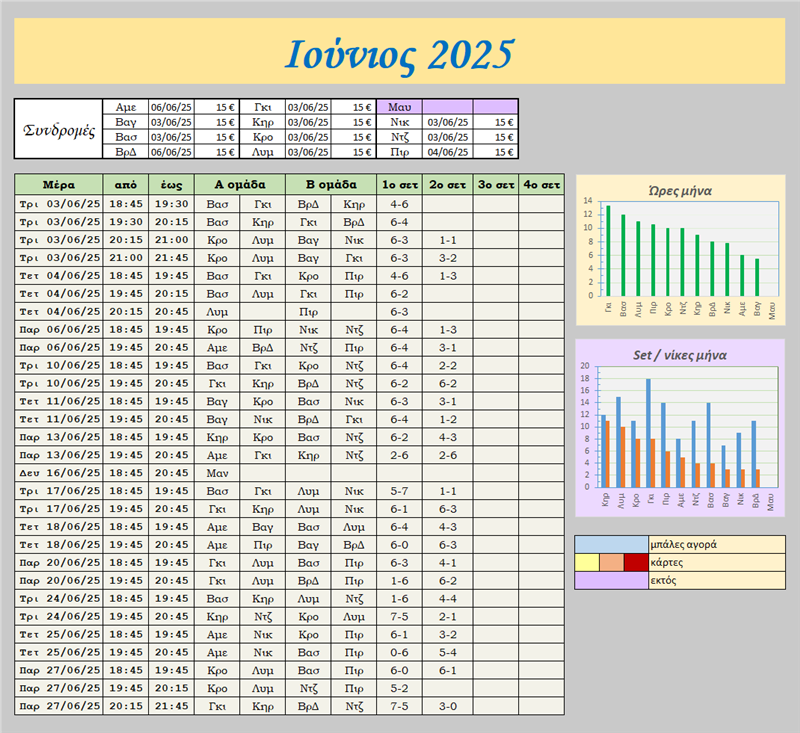Select the '4ο σετ' column header
Image resolution: width=800 pixels, height=733 pixels.
pyautogui.click(x=543, y=185)
